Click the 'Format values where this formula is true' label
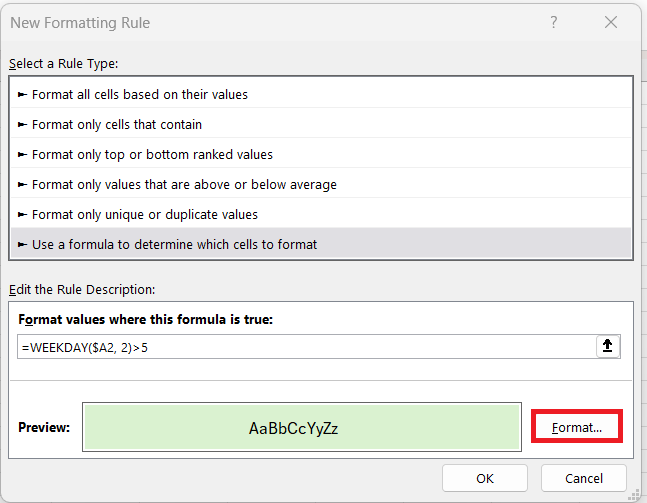 tap(146, 319)
